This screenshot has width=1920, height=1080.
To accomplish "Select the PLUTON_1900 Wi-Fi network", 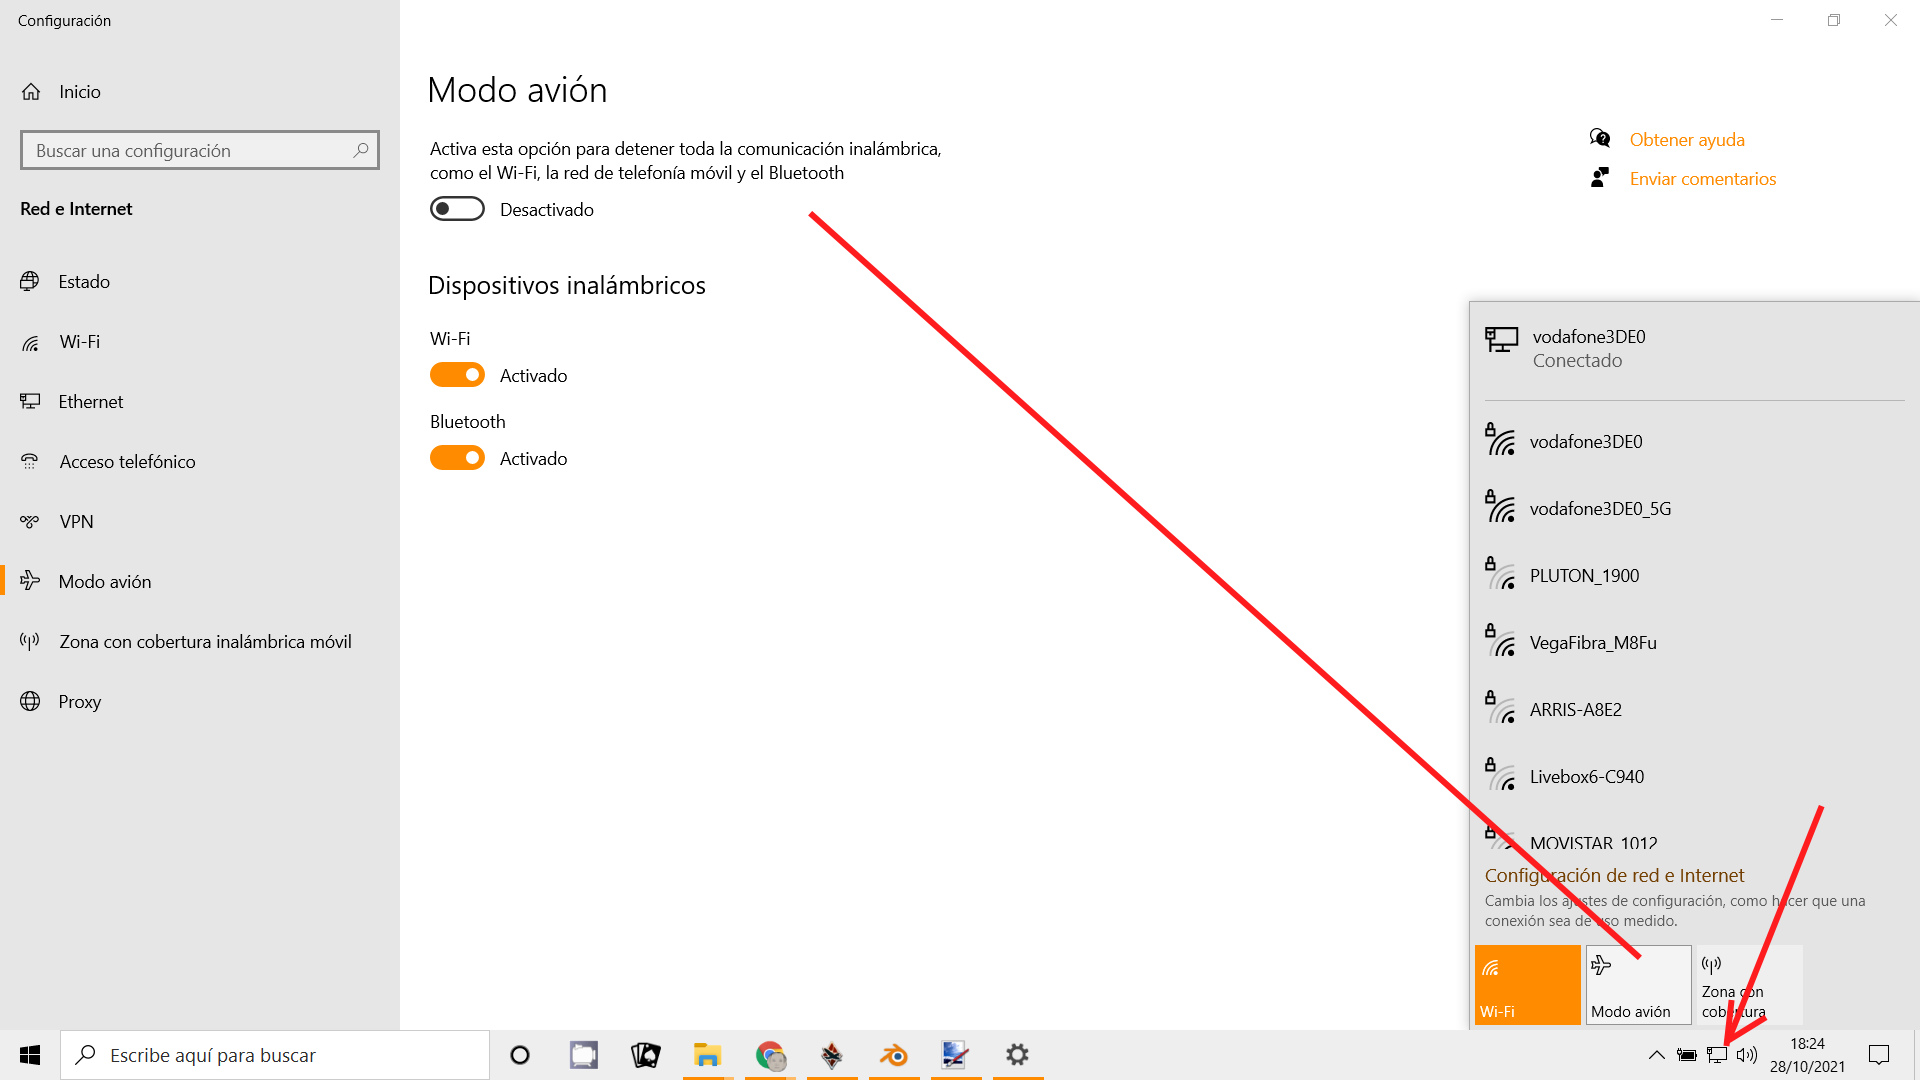I will [1584, 576].
